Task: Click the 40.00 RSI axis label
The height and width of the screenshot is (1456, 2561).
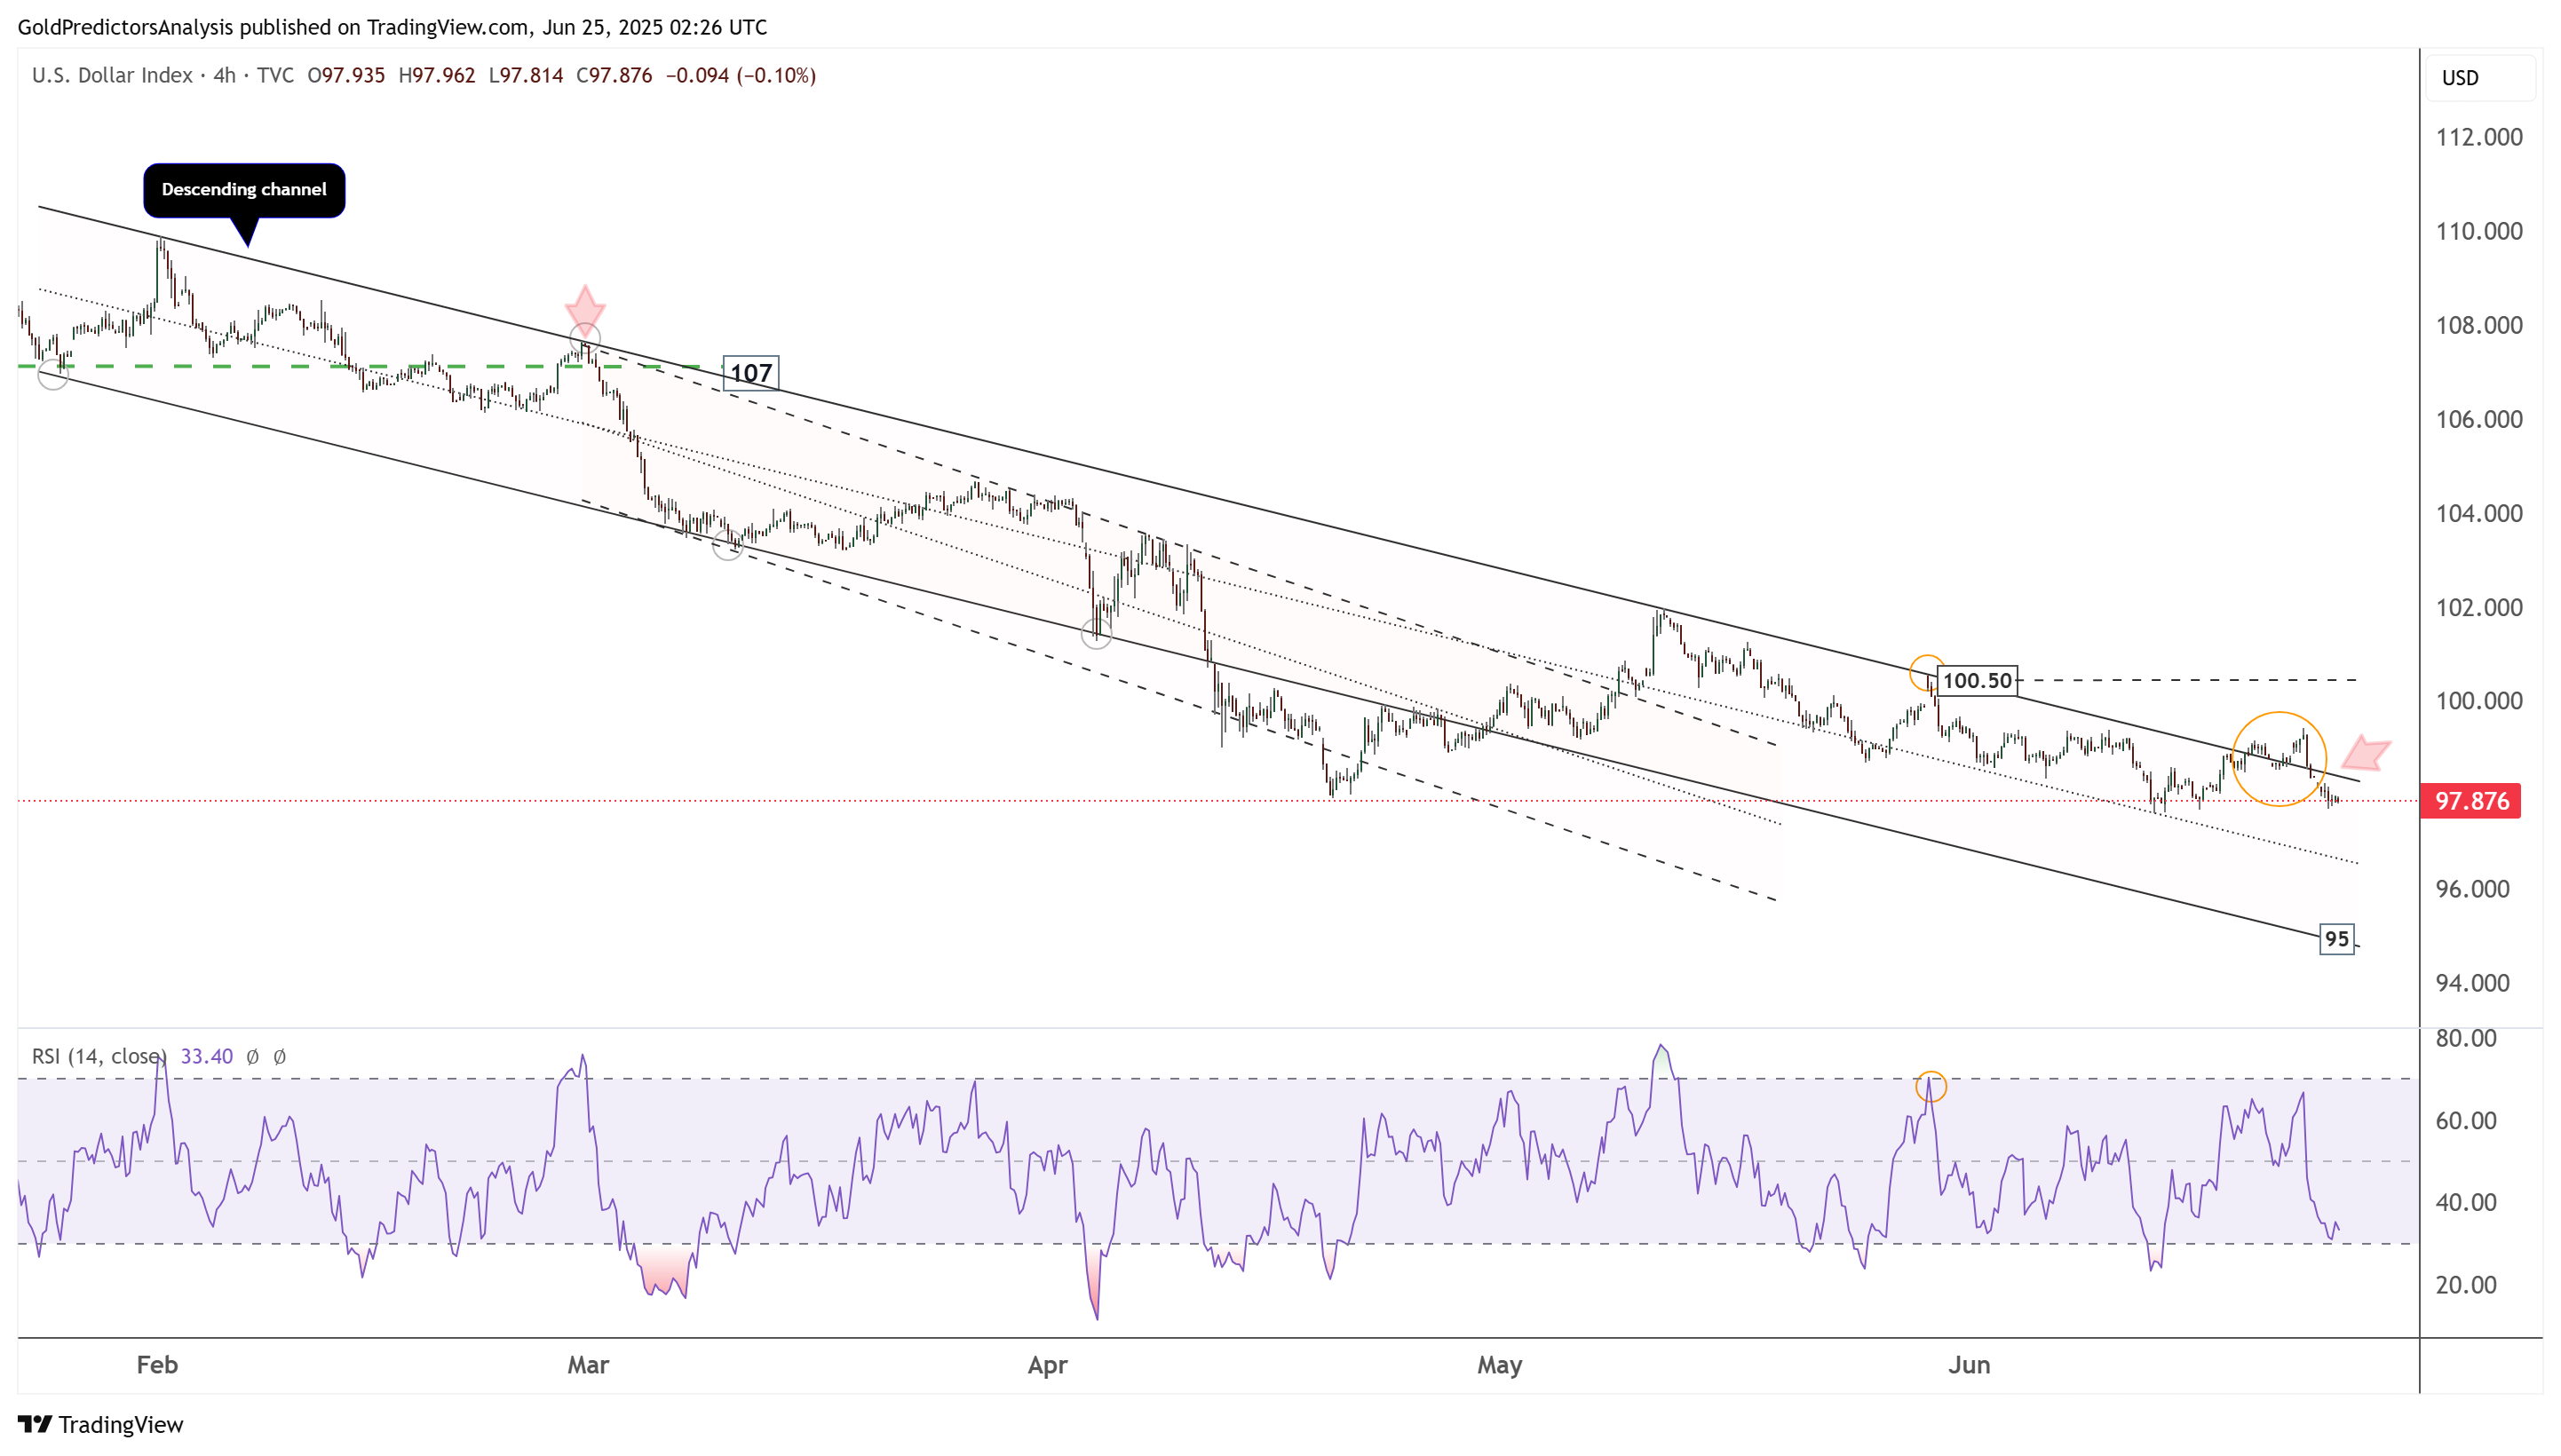Action: (x=2466, y=1202)
